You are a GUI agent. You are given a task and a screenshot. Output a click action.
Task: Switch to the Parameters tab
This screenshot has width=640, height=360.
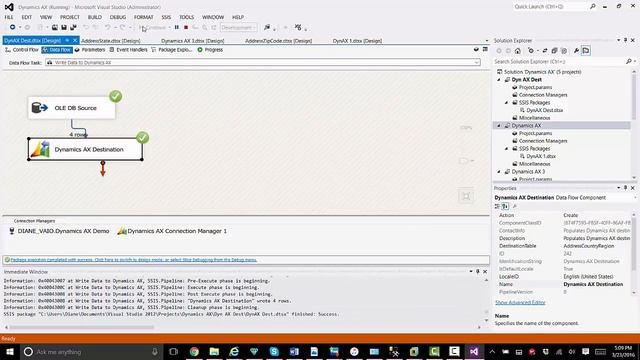coord(90,50)
